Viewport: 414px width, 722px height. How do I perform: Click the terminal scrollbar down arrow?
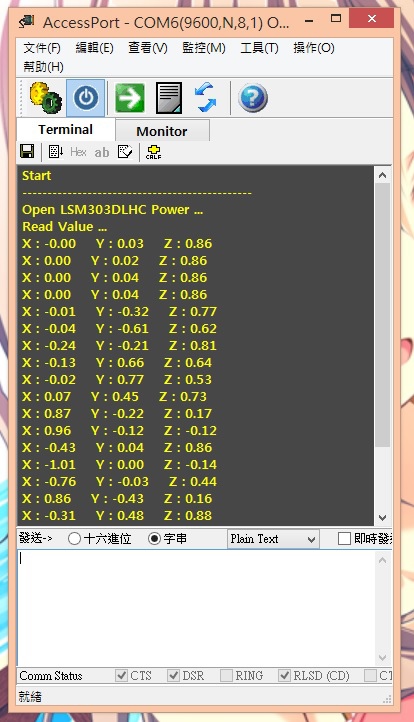(x=382, y=518)
